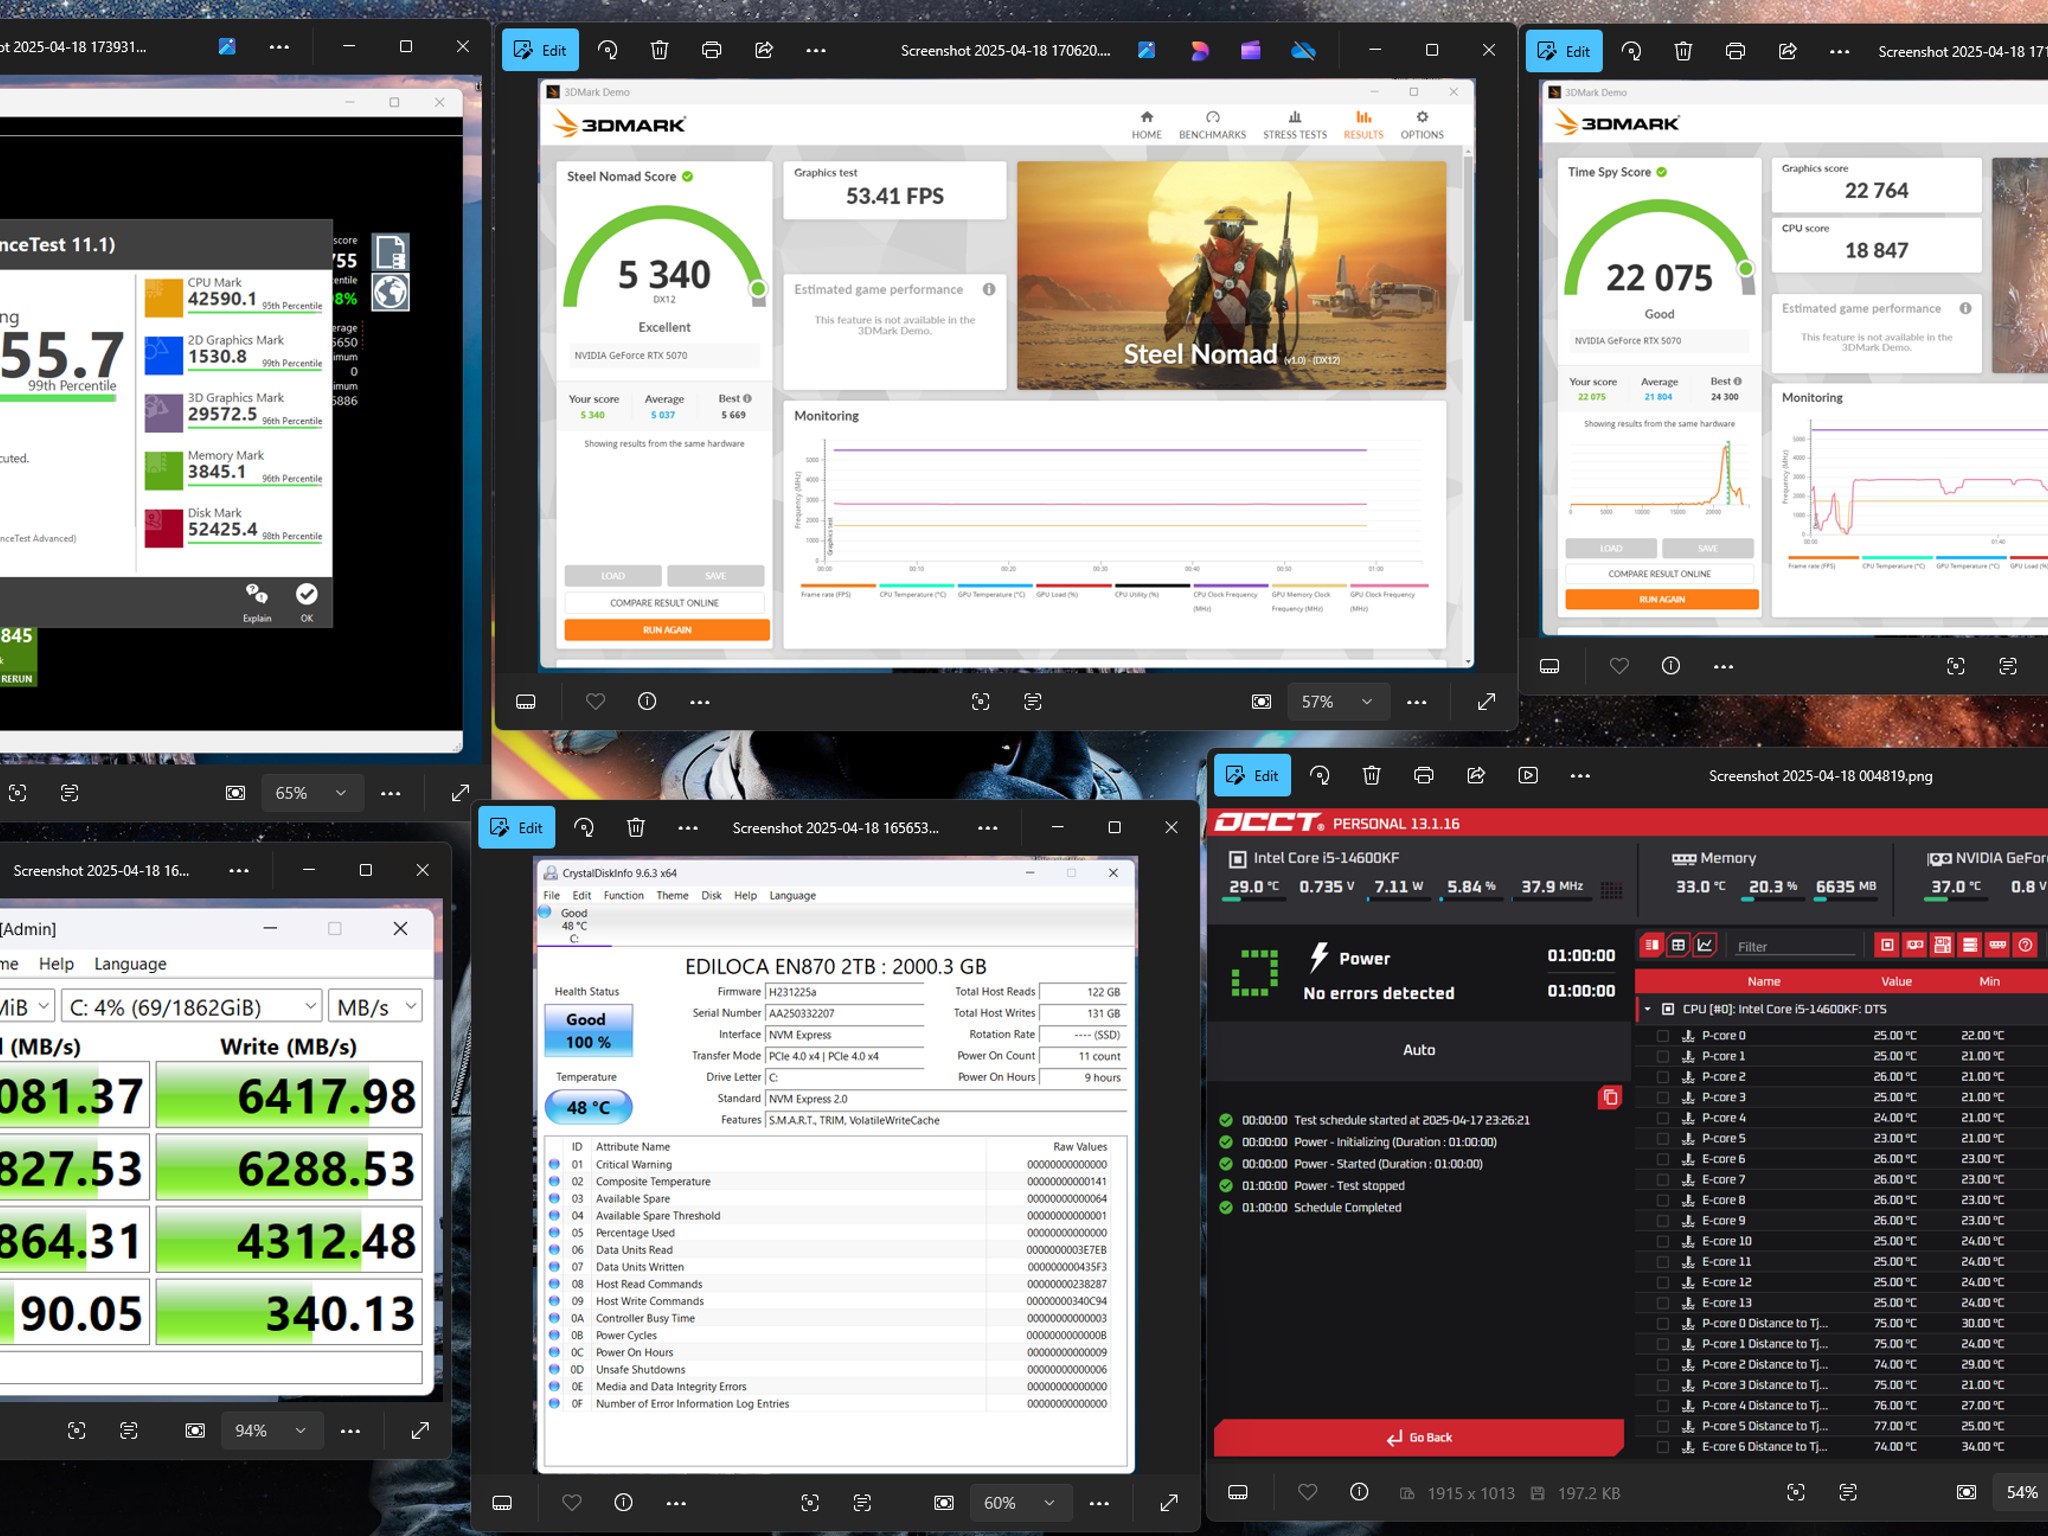2048x1536 pixels.
Task: Enter fullscreen in the CrystalDiskInfo viewer
Action: coord(1169,1502)
